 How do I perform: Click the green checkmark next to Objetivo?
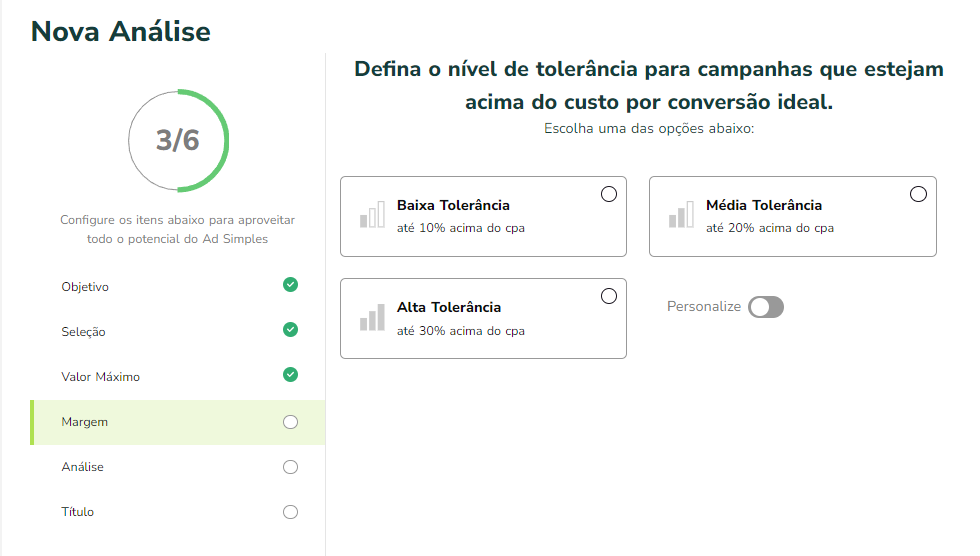coord(290,285)
